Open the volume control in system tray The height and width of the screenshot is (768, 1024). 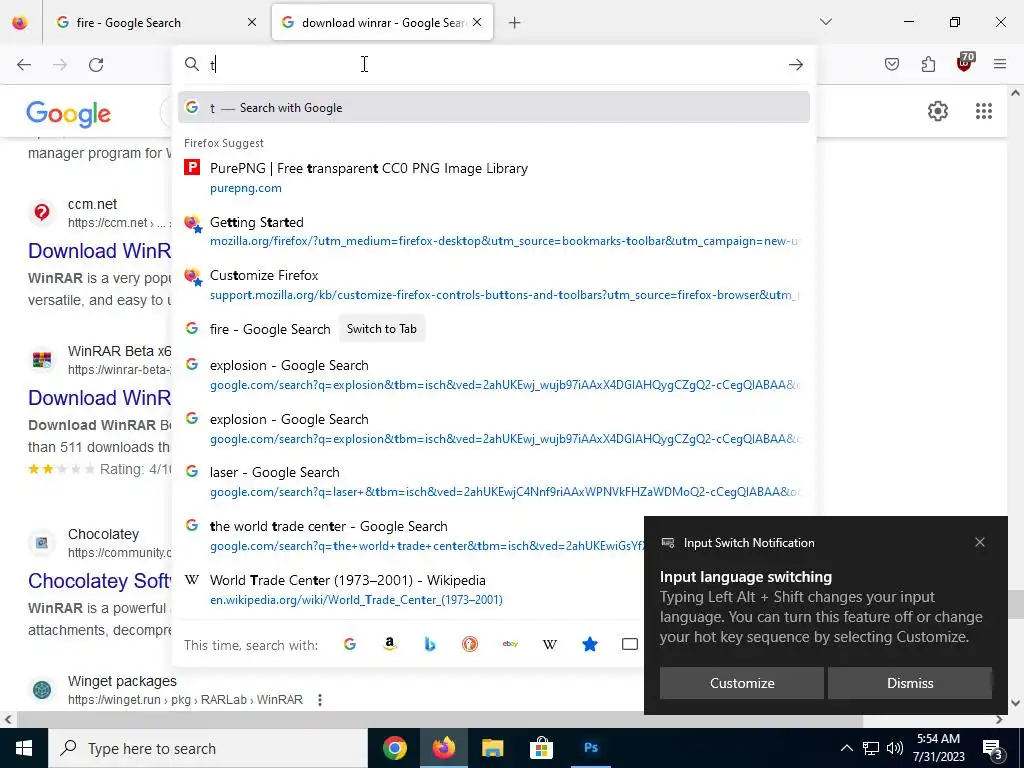(895, 748)
